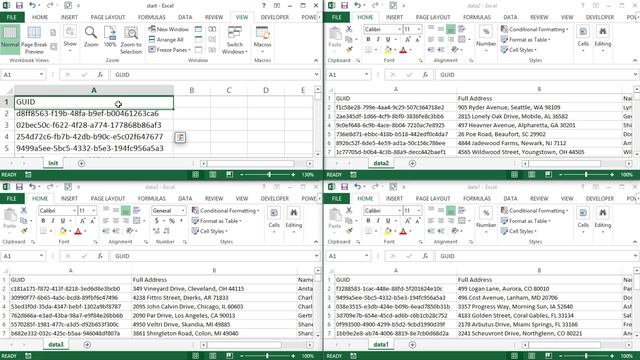Viewport: 640px width, 360px height.
Task: Click Undo icon in start window
Action: (x=32, y=5)
